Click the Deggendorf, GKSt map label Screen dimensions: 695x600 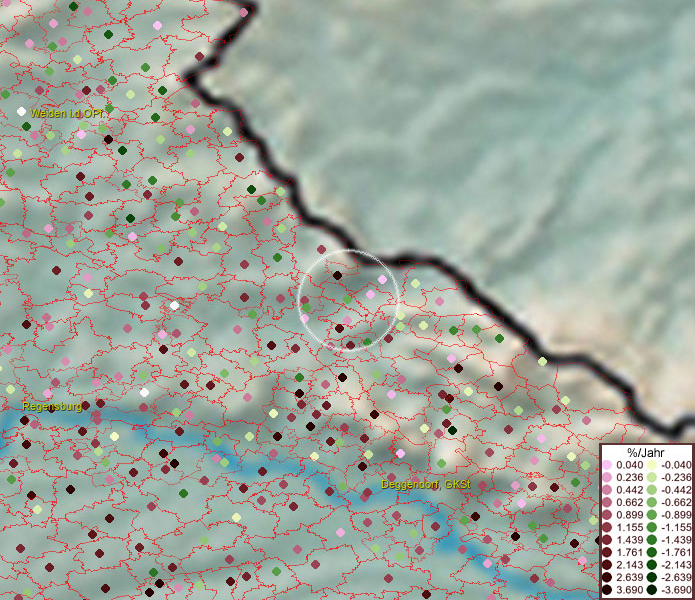(x=426, y=484)
